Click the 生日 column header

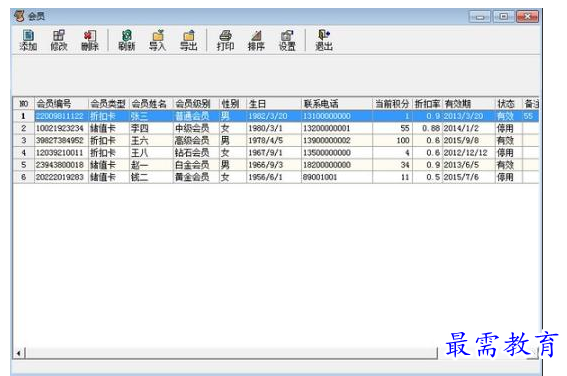pos(273,104)
